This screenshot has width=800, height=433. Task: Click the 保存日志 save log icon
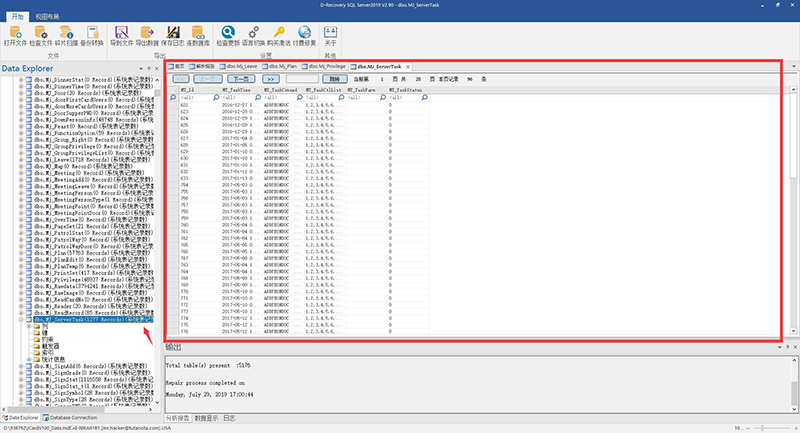click(173, 36)
